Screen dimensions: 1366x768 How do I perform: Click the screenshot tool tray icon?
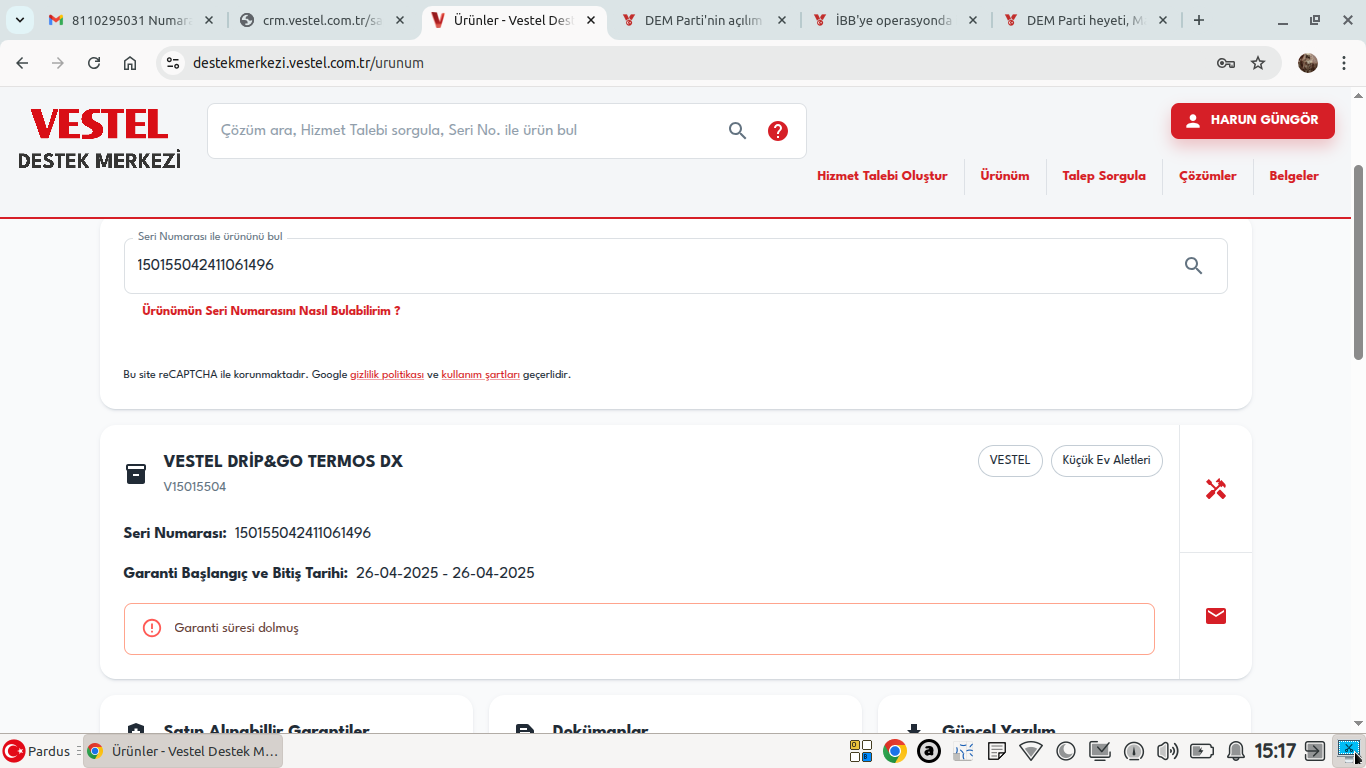(1349, 750)
